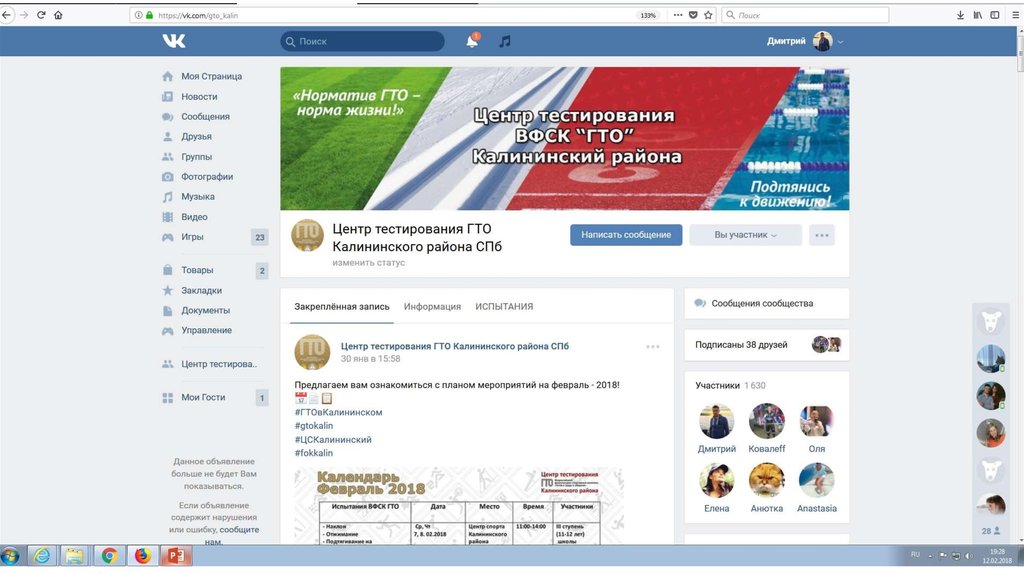Switch to the Информация tab
Image resolution: width=1024 pixels, height=574 pixels.
point(432,307)
